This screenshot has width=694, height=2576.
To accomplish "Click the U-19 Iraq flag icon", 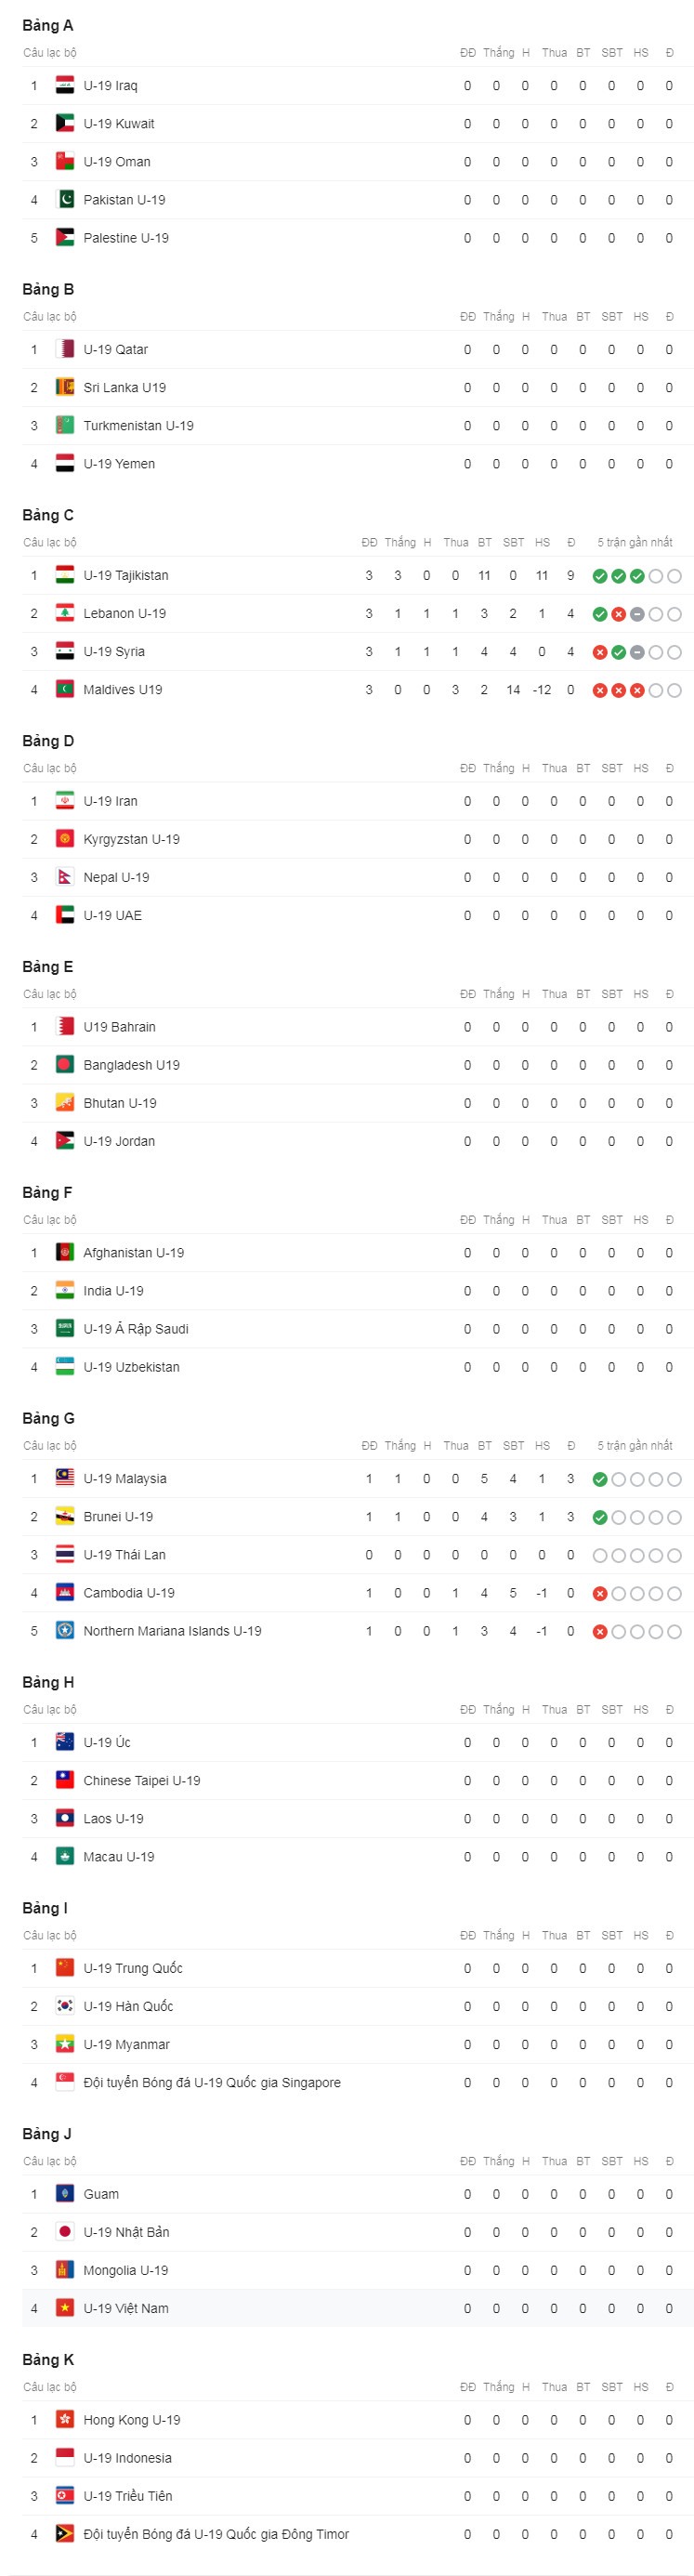I will click(x=65, y=86).
